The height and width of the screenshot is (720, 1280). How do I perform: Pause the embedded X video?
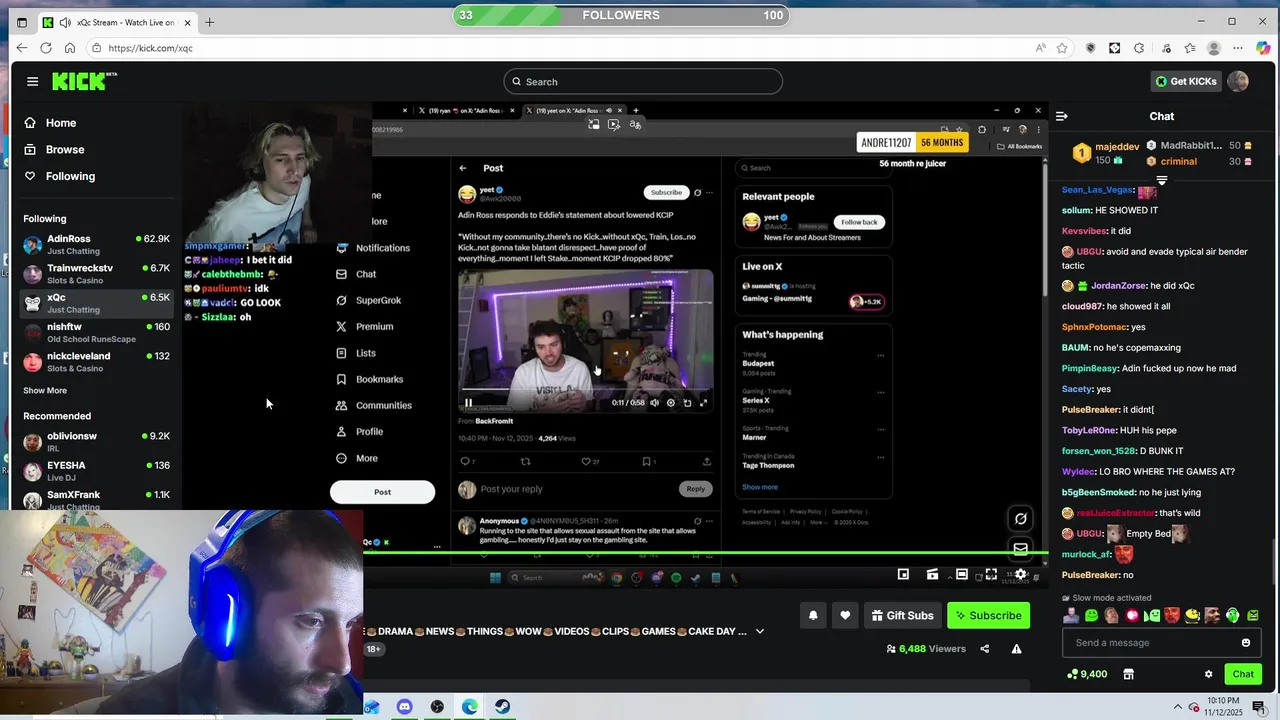(x=468, y=403)
